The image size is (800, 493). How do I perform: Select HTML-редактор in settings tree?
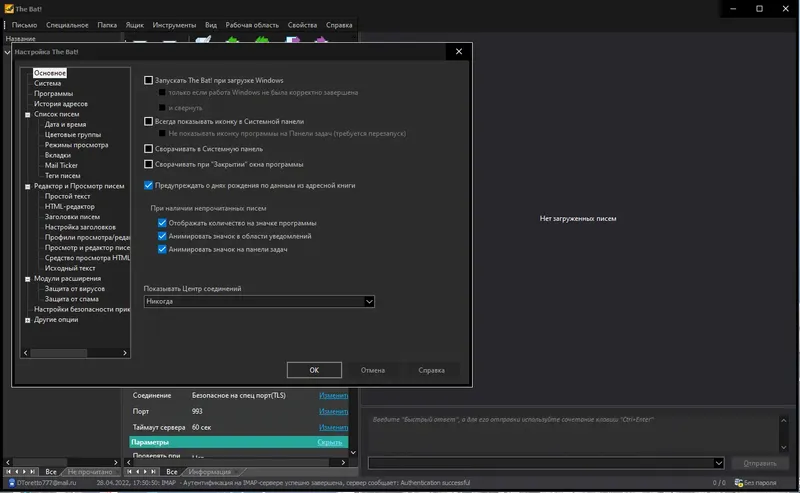(69, 207)
